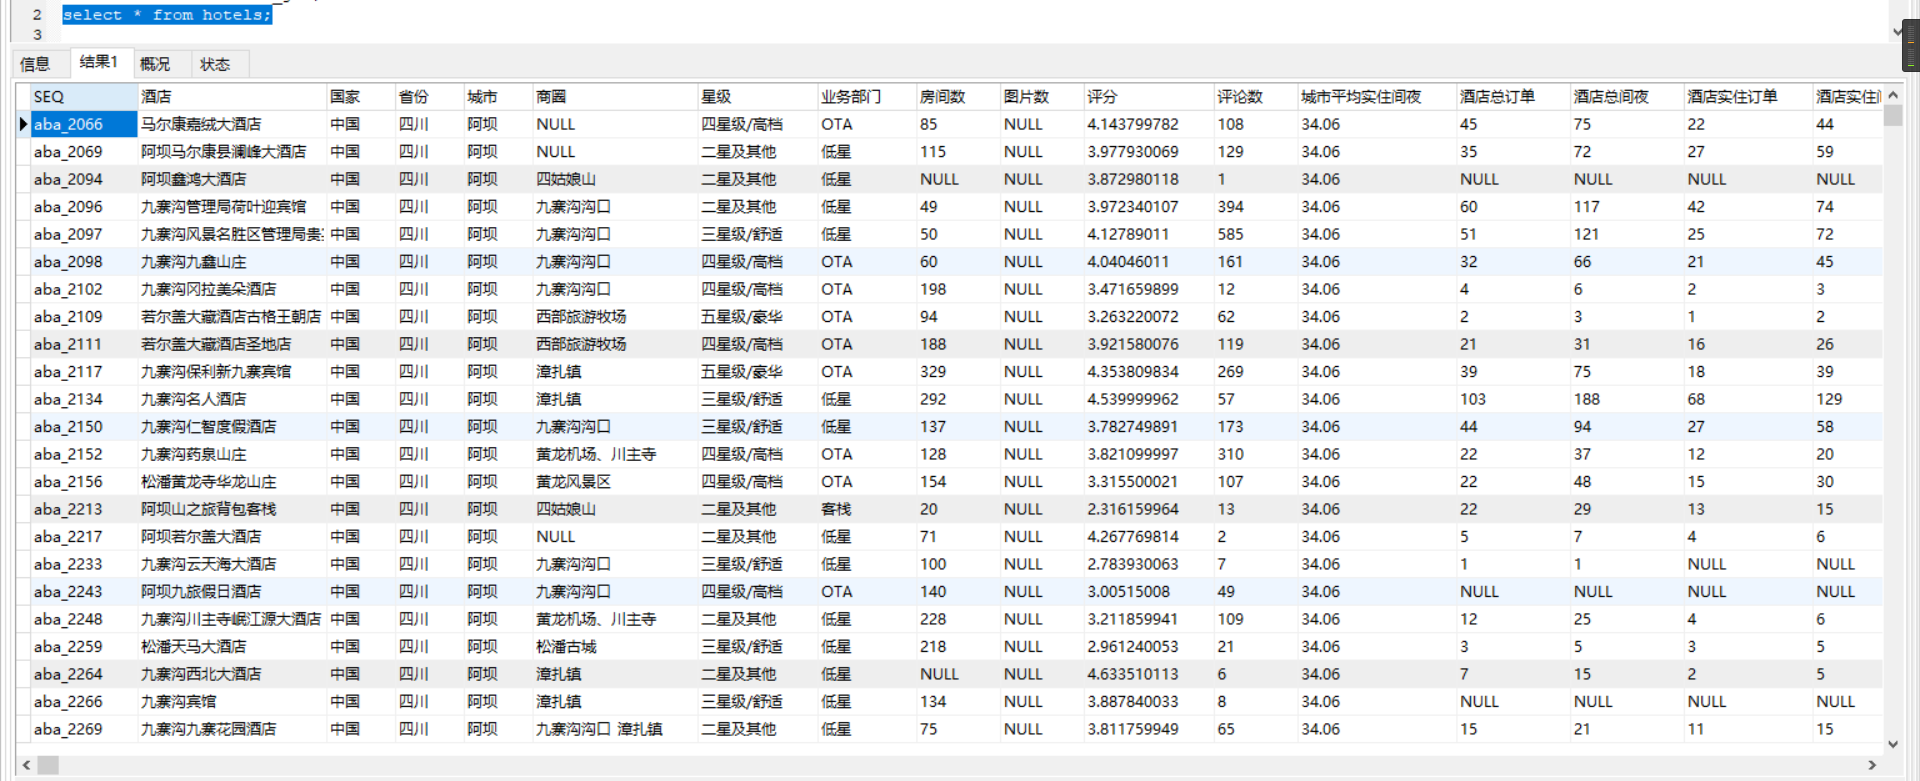Image resolution: width=1920 pixels, height=781 pixels.
Task: Click hotel name 九寨沟九鑫山庄
Action: click(194, 262)
